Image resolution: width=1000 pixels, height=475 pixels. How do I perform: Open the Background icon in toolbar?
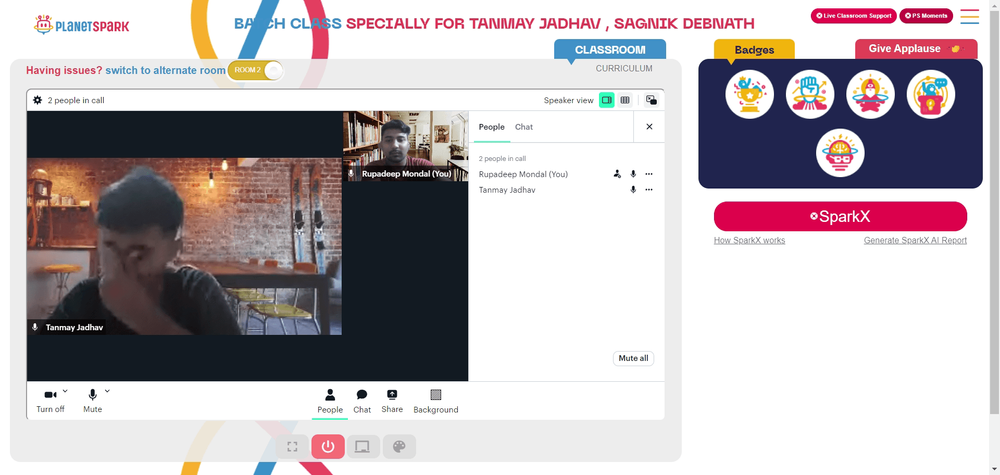tap(436, 401)
